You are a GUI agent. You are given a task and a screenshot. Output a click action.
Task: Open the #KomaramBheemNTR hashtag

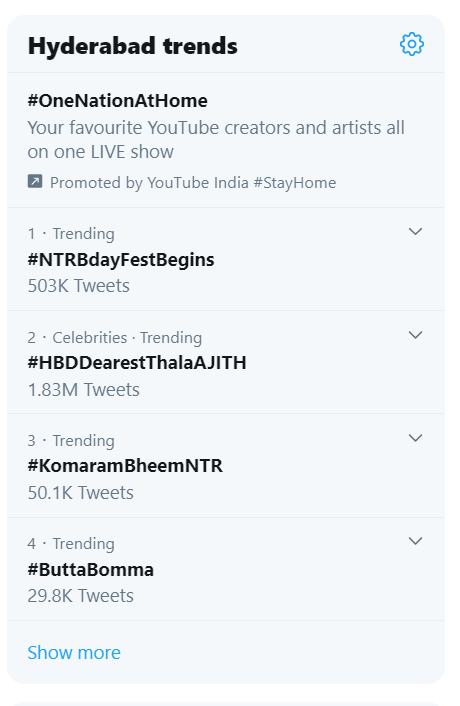pos(125,466)
